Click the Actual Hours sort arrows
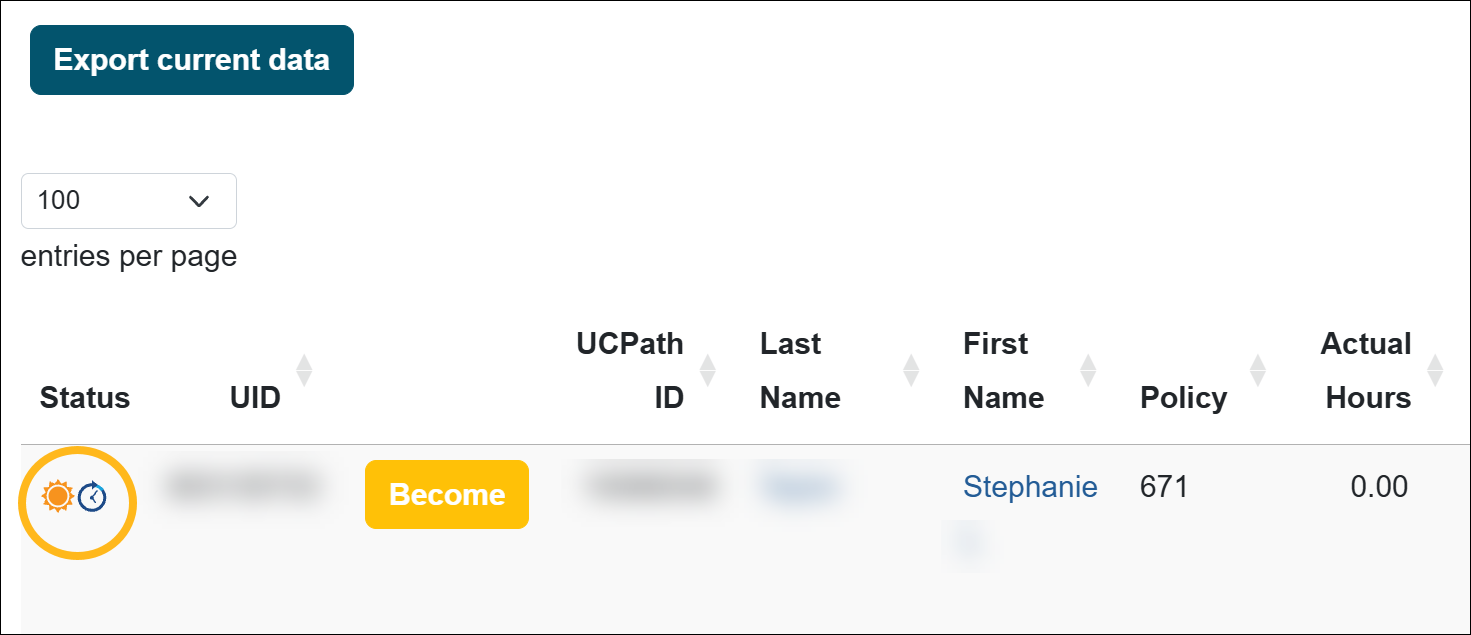 coord(1435,370)
